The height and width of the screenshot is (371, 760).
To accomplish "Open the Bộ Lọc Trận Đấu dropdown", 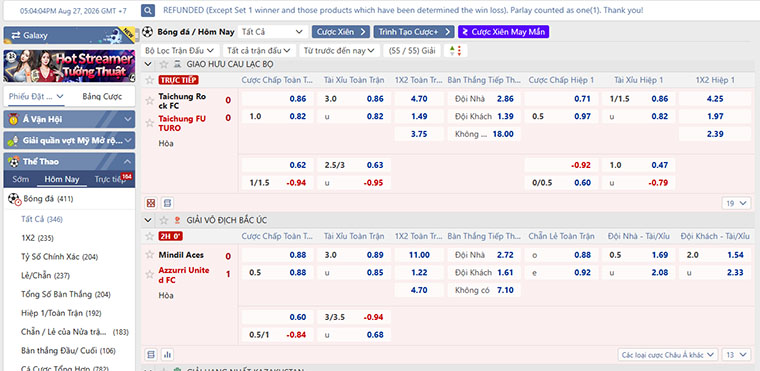I will pos(179,50).
